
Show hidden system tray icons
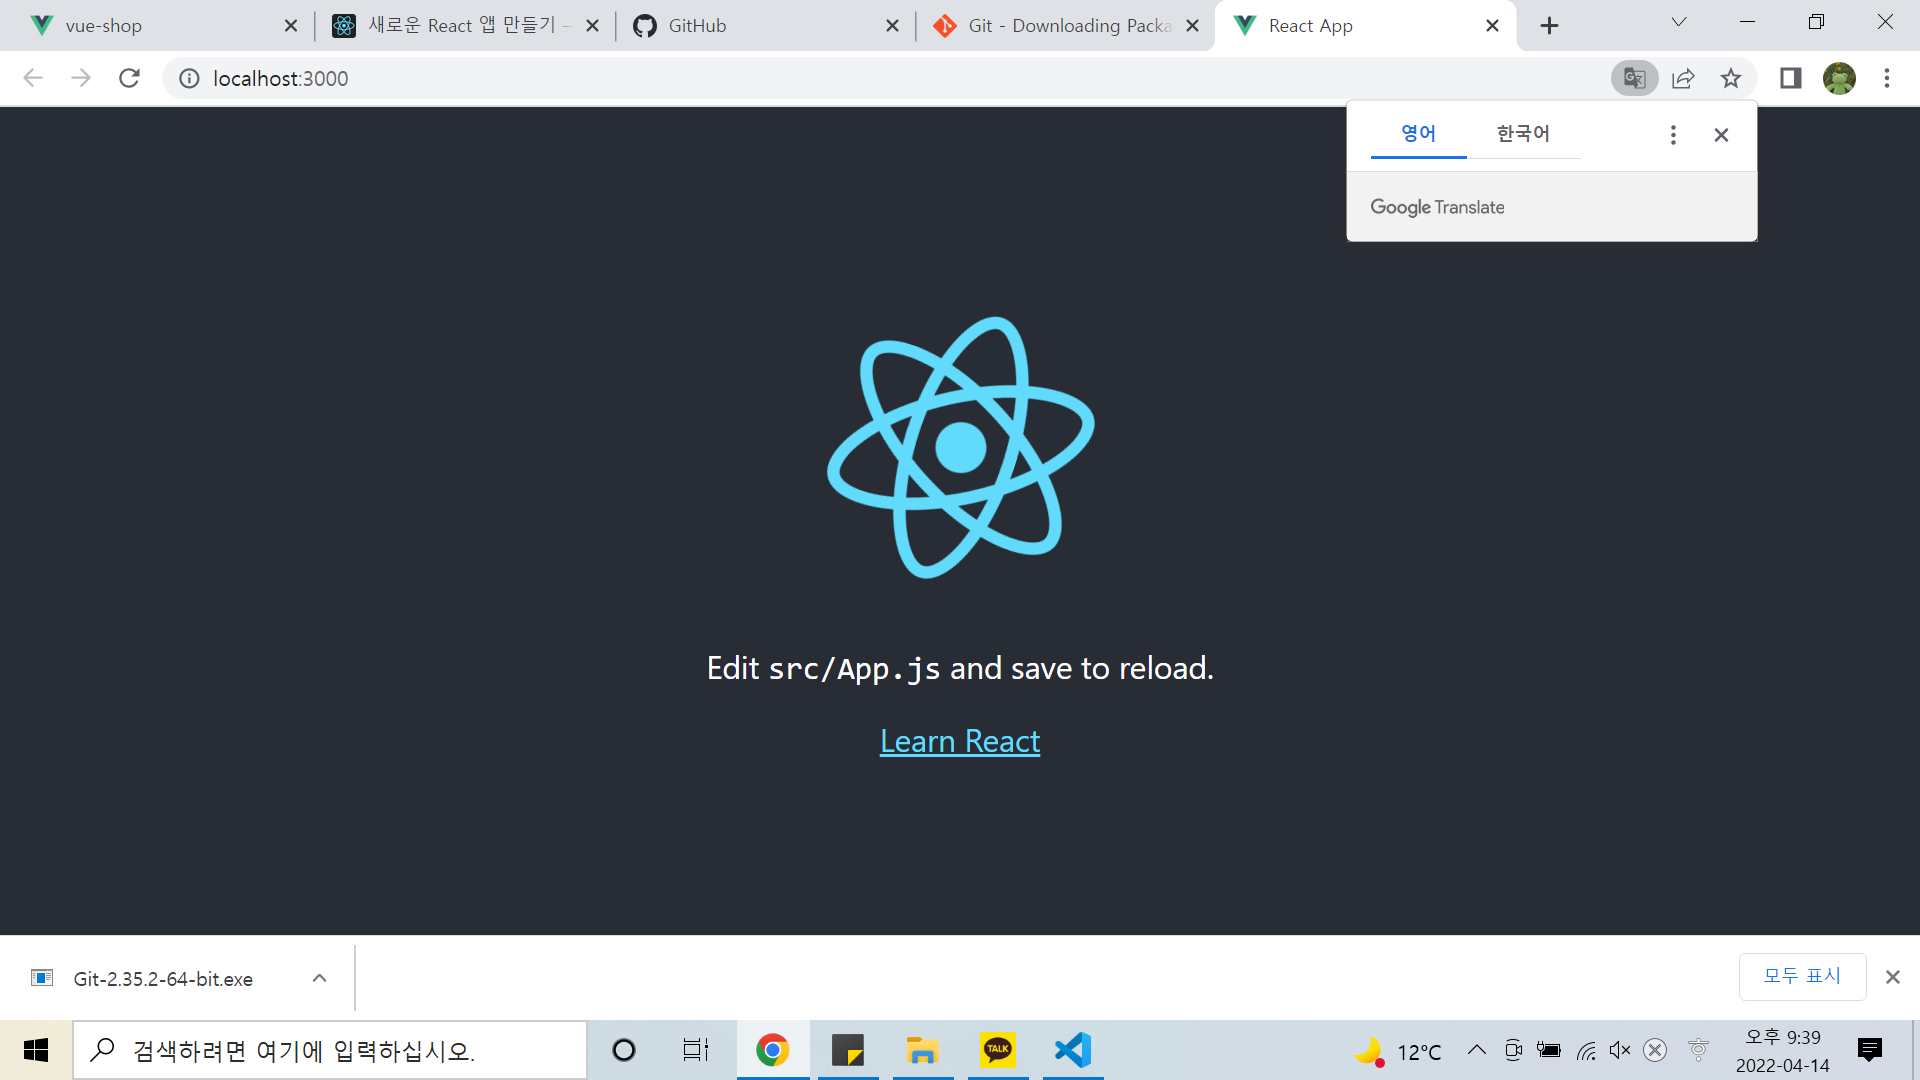click(1477, 1050)
